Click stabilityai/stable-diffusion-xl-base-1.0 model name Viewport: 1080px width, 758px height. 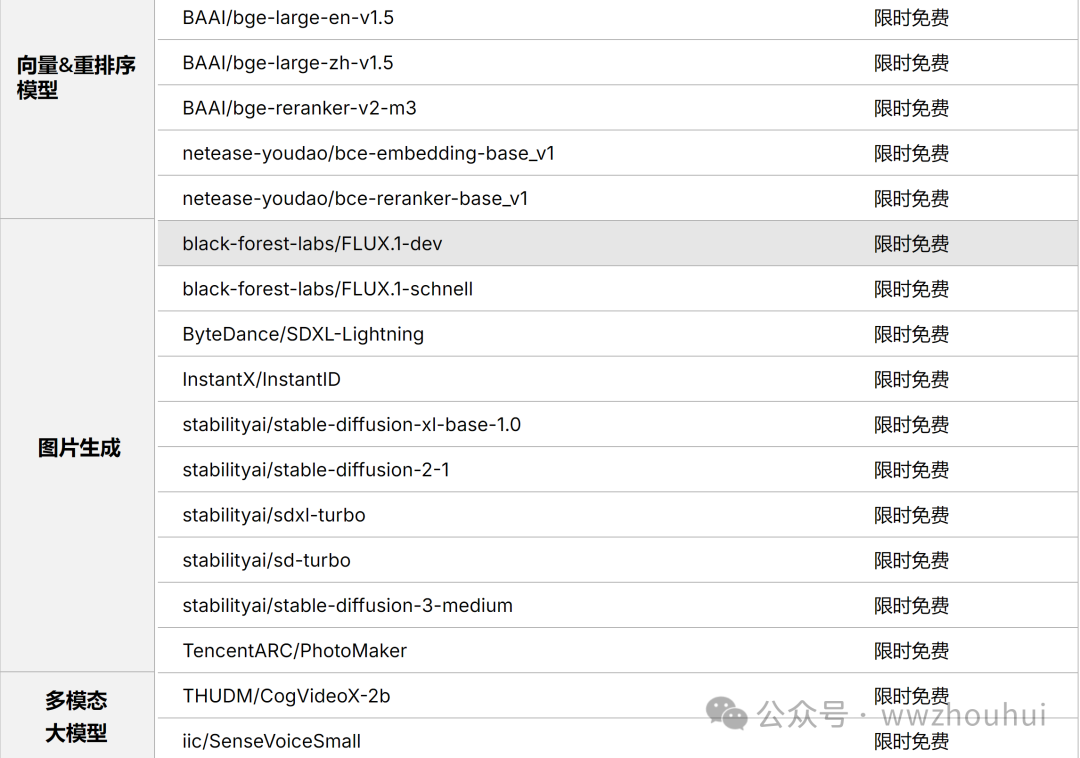(x=351, y=424)
